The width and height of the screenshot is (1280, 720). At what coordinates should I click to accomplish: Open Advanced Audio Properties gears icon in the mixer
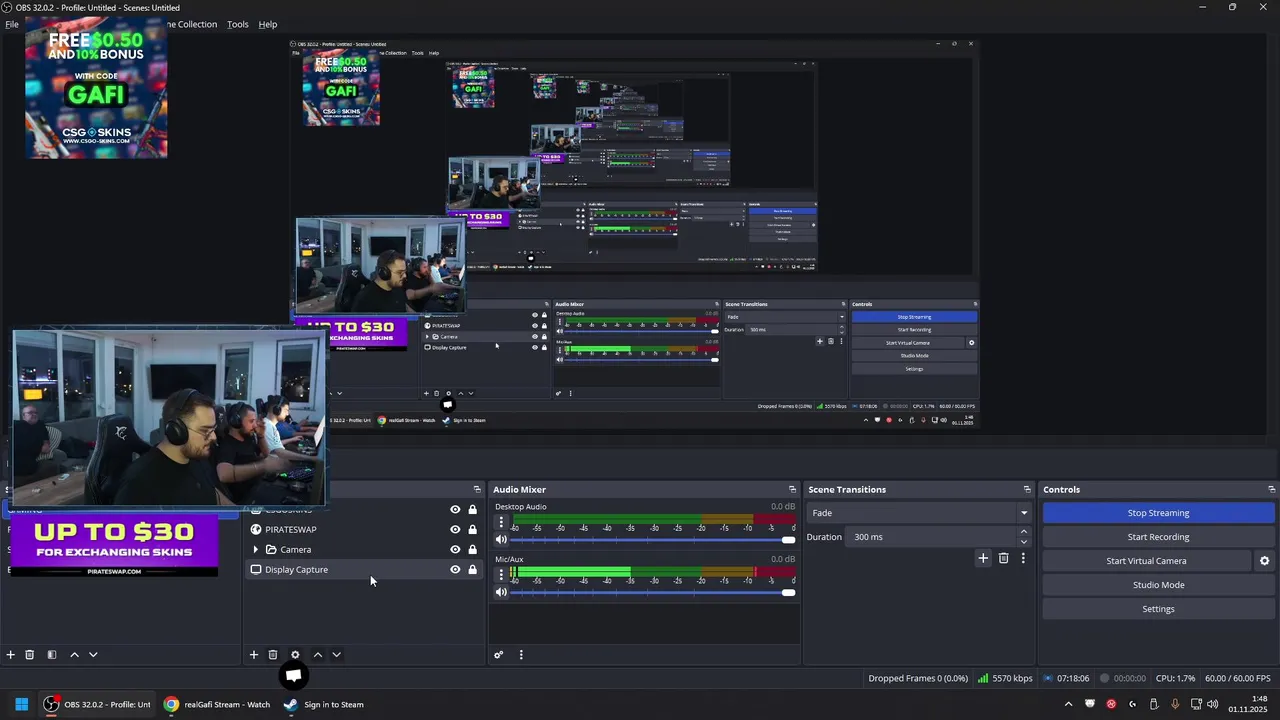coord(498,655)
